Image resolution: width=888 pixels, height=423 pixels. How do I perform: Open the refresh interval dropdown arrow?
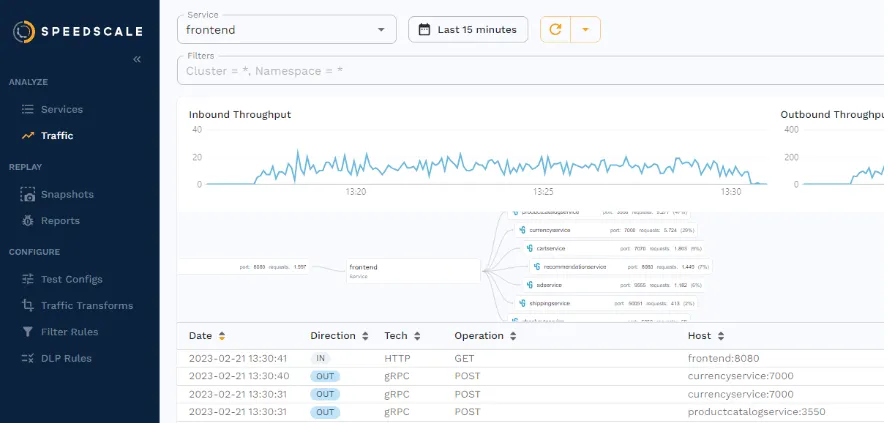(x=586, y=29)
